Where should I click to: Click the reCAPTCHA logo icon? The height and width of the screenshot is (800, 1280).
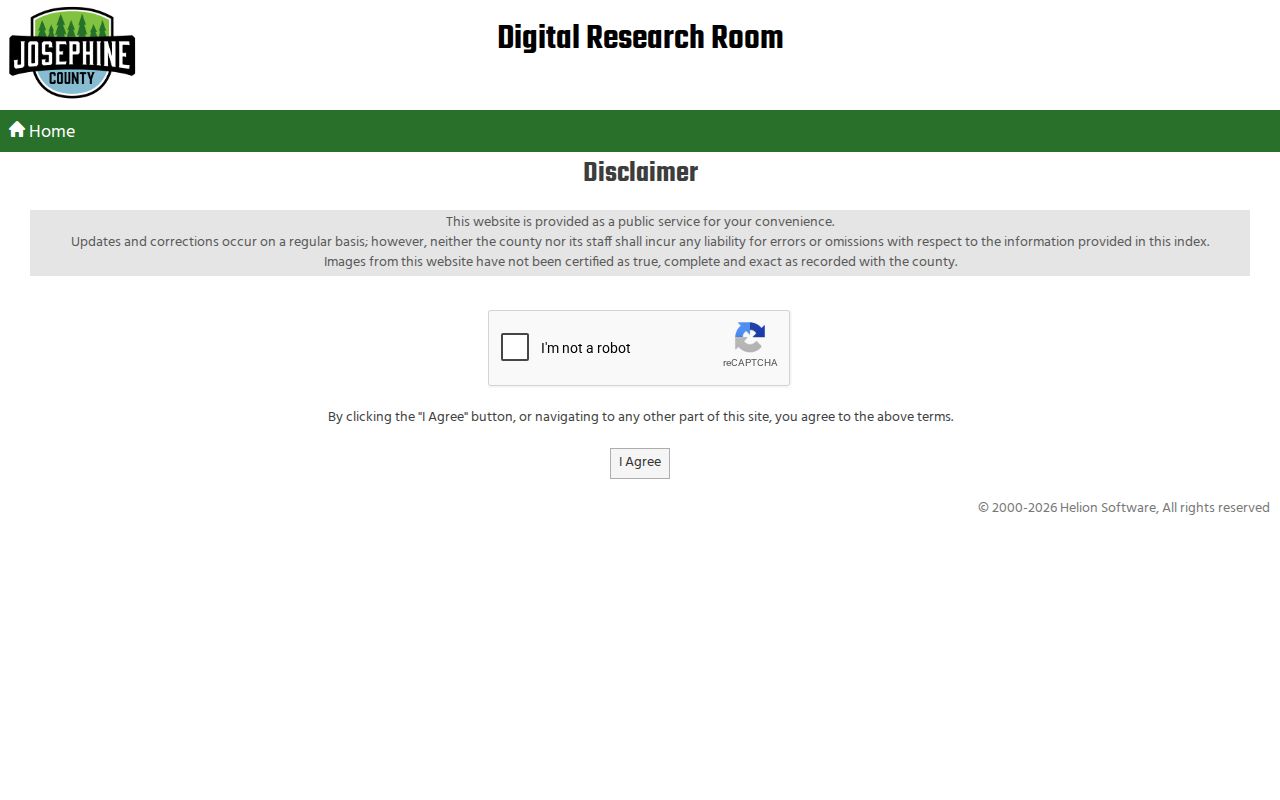(750, 337)
